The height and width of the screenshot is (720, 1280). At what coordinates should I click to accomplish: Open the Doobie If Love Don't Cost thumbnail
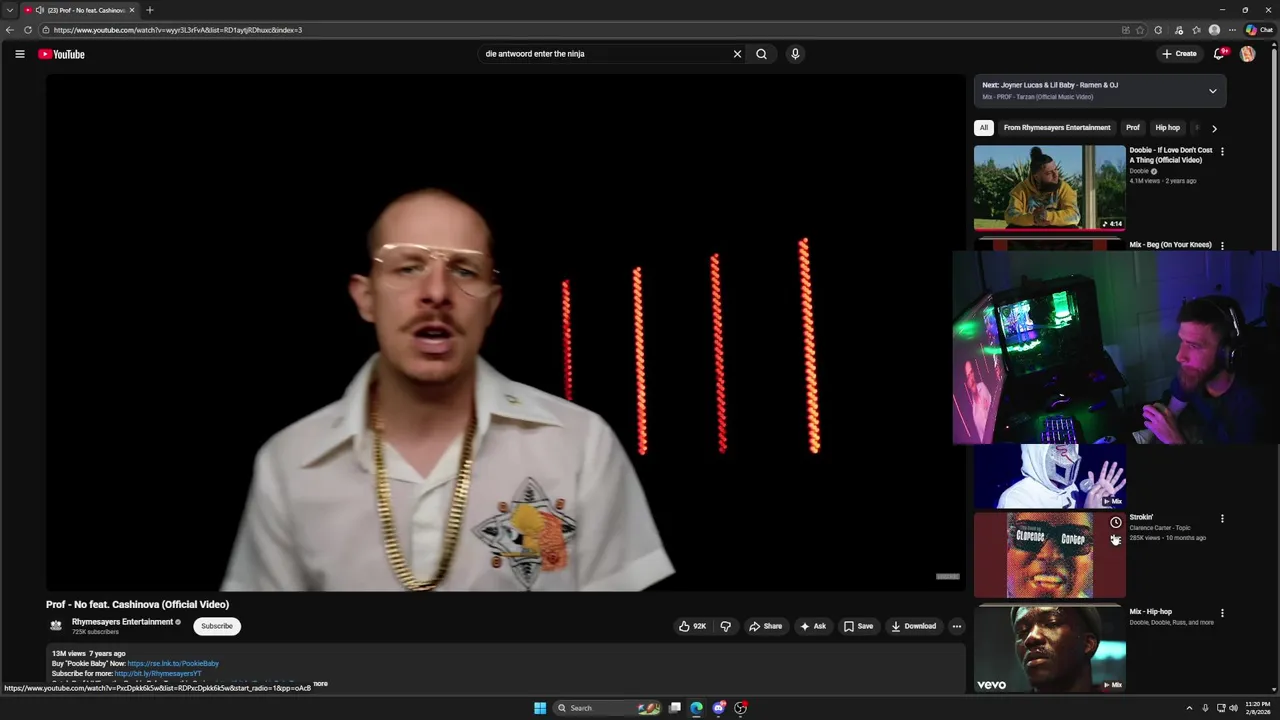pos(1050,187)
